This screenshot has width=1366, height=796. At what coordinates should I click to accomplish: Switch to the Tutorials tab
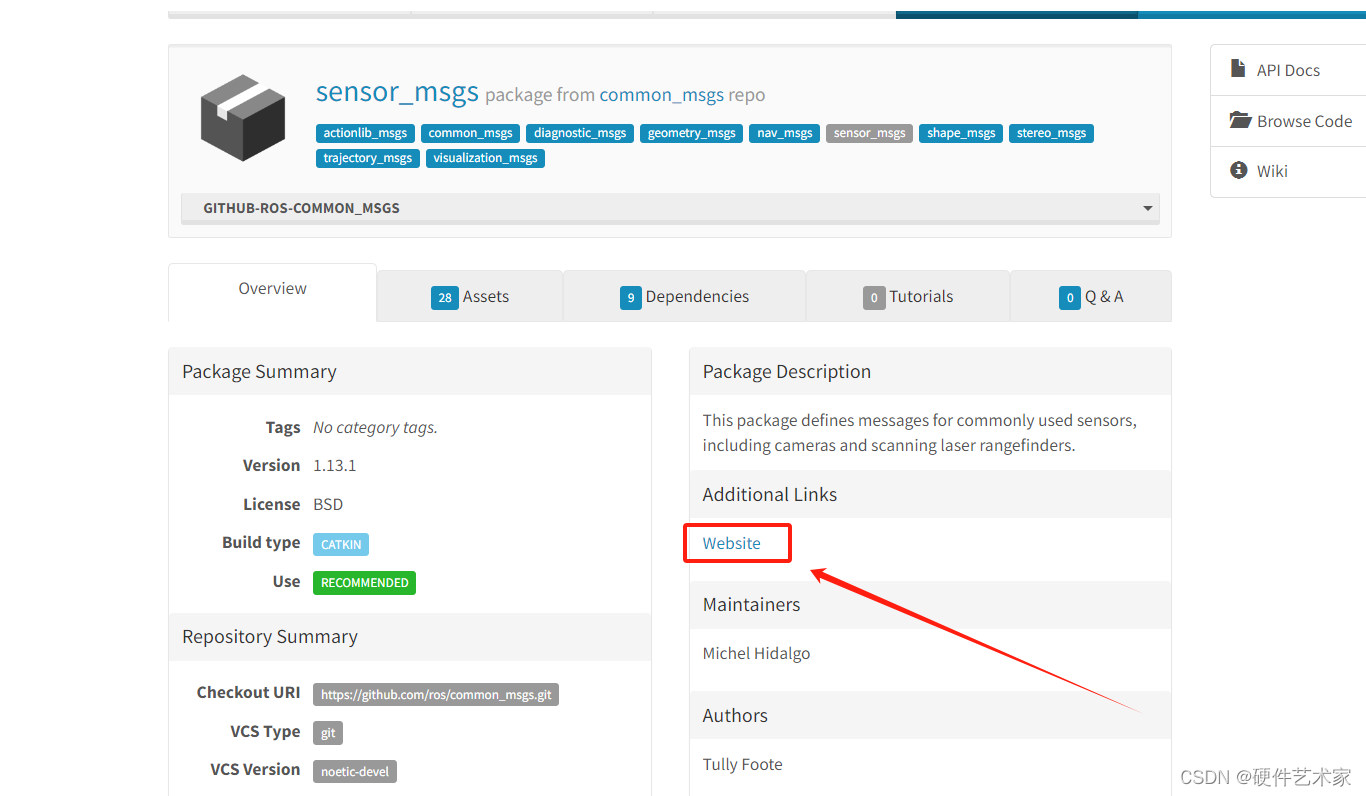click(x=908, y=296)
